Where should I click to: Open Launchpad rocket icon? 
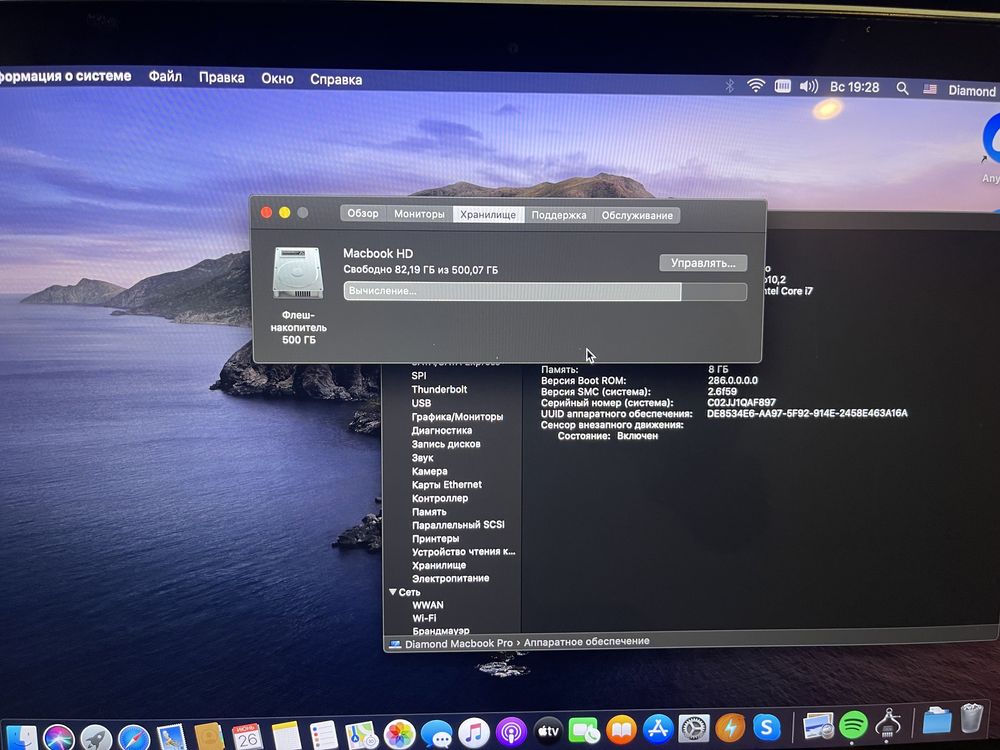(x=96, y=739)
